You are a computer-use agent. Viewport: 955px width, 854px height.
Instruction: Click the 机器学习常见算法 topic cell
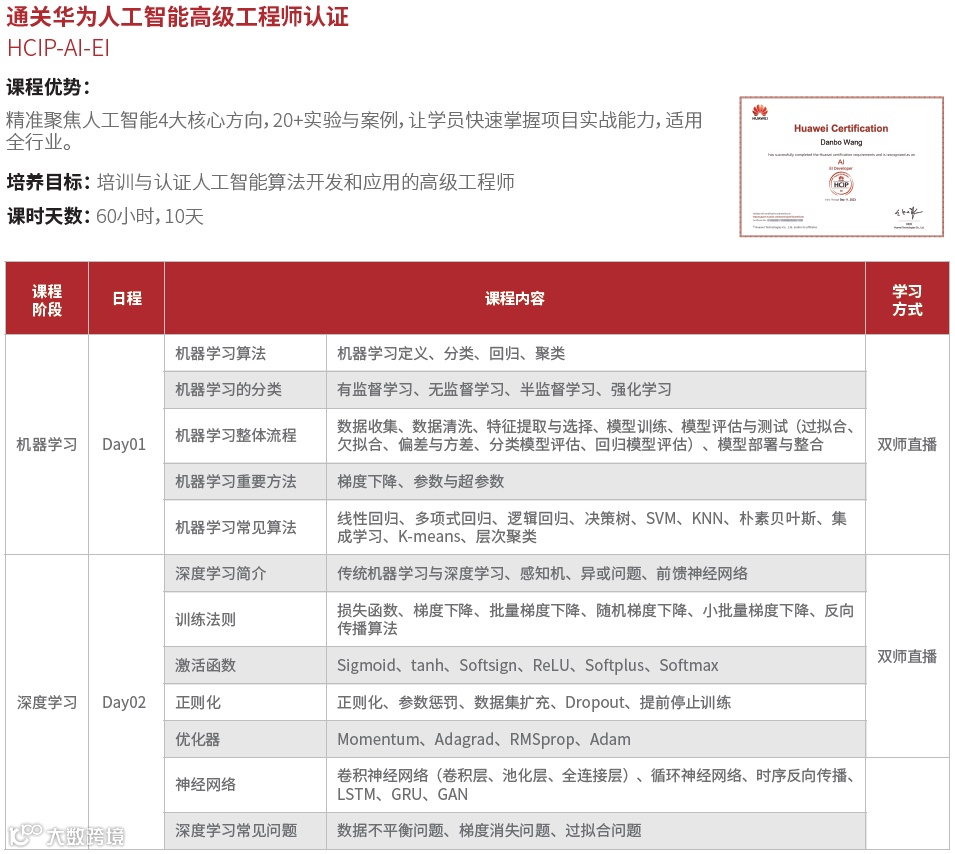[245, 528]
